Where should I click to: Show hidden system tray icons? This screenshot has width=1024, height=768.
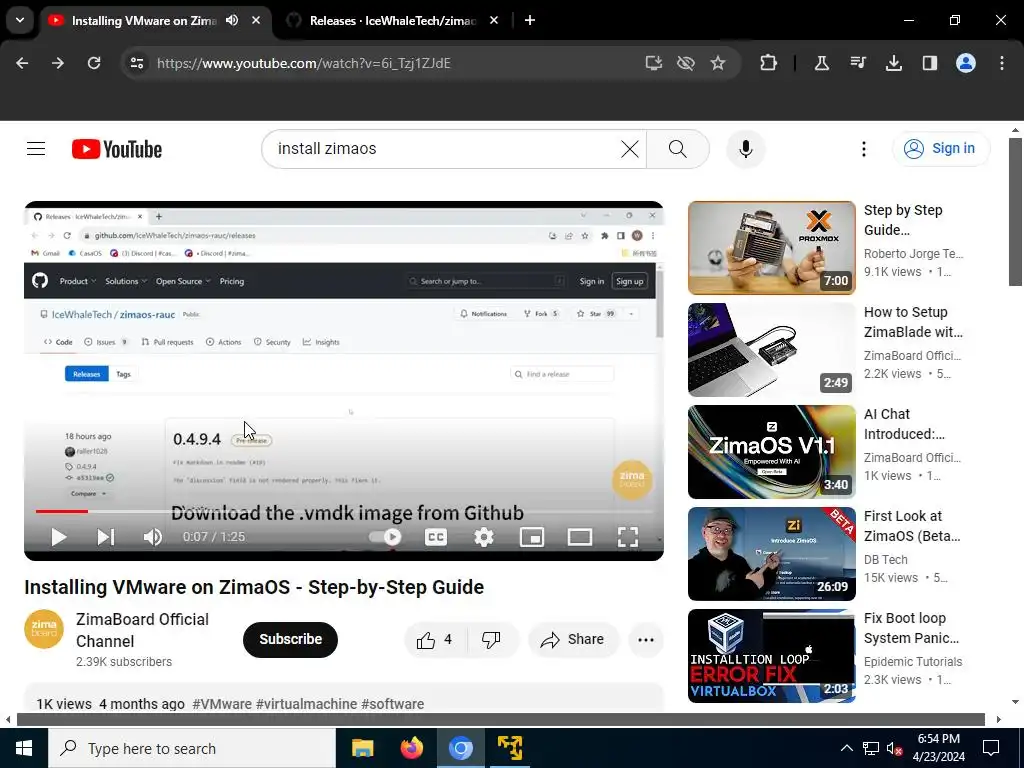pyautogui.click(x=846, y=748)
